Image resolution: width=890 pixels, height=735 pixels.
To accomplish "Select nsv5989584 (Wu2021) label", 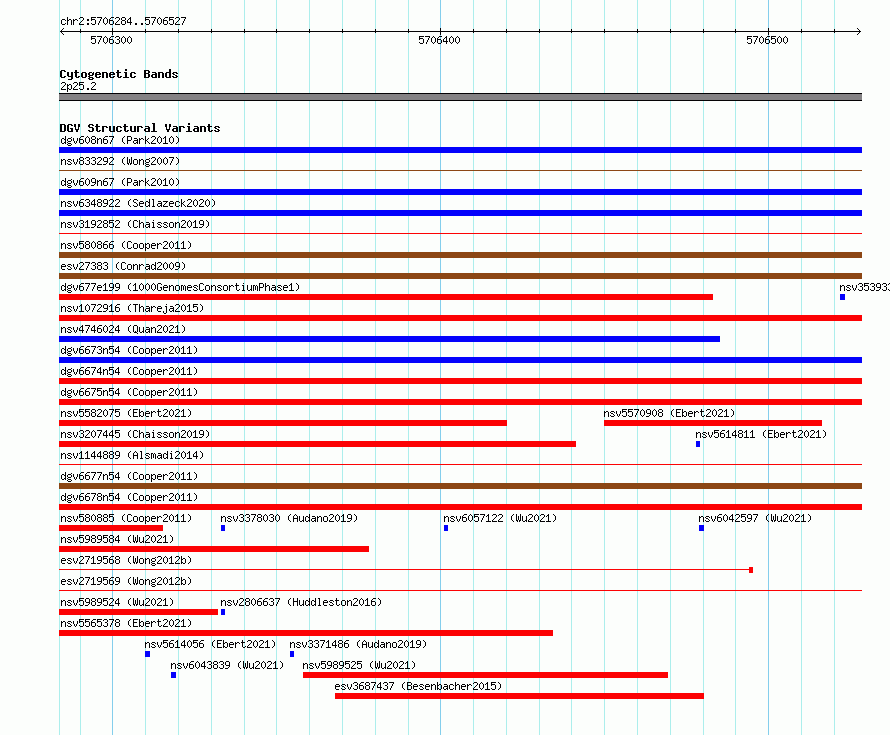I will click(117, 539).
